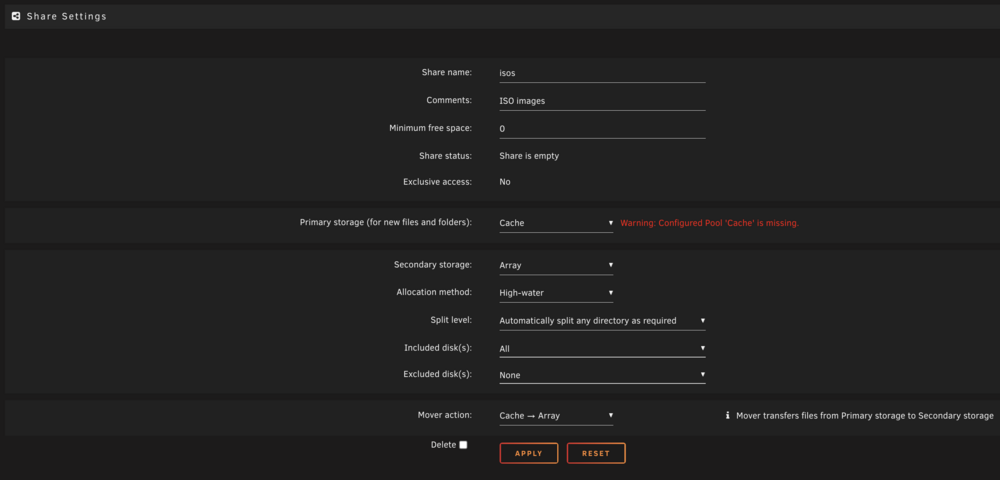Click the Minimum free space field
The height and width of the screenshot is (480, 1000).
(602, 129)
